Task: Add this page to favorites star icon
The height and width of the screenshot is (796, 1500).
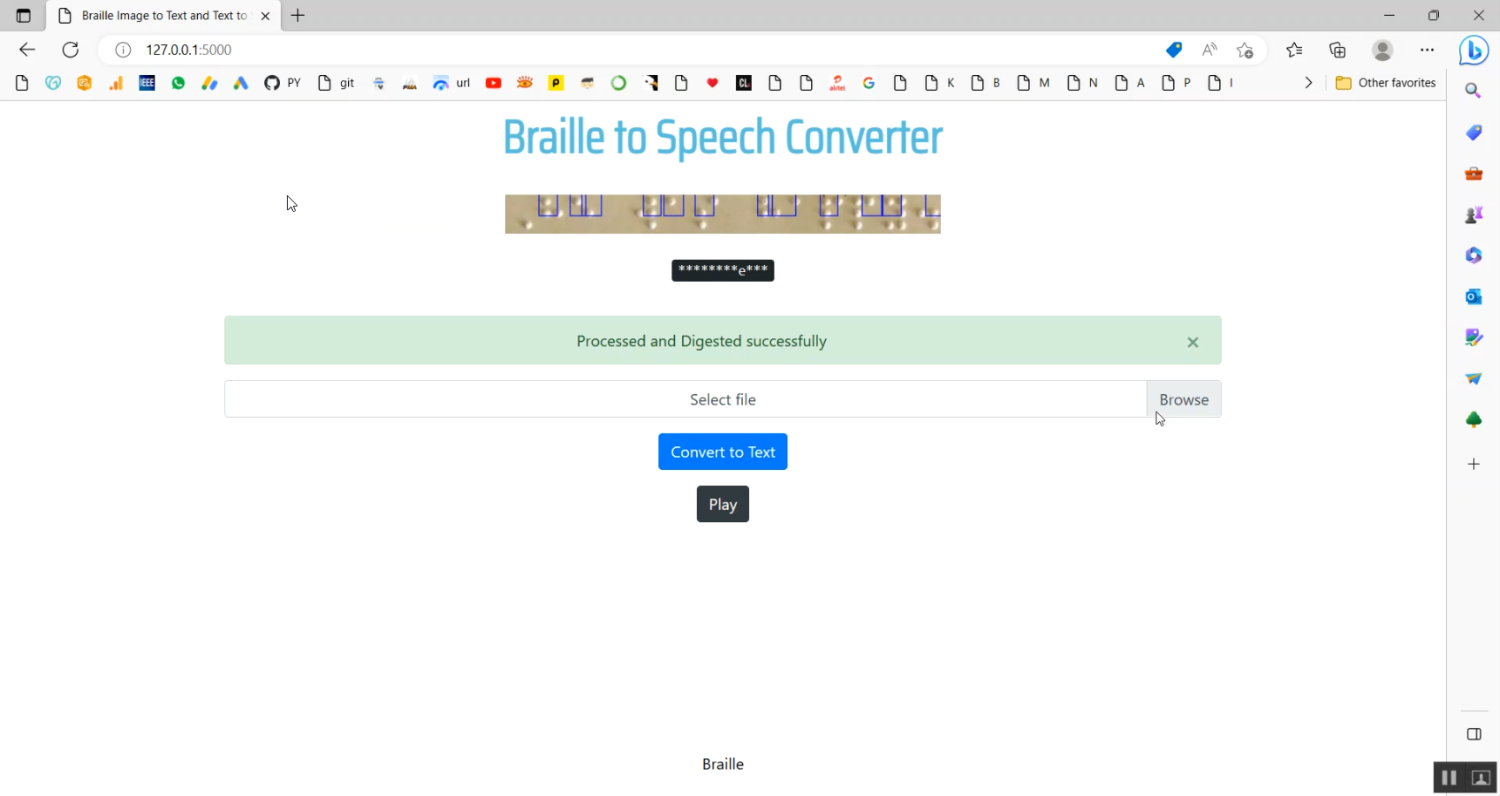Action: coord(1244,50)
